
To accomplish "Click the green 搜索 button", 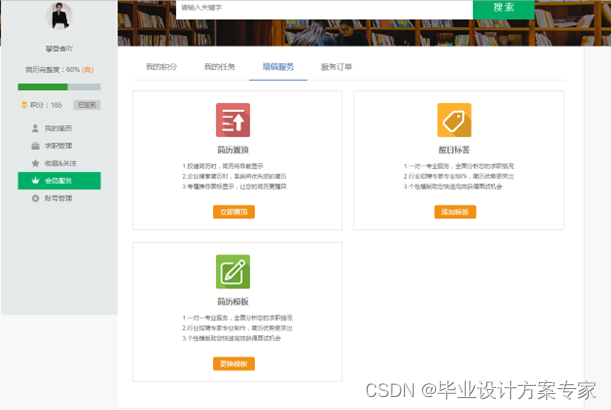I will click(x=503, y=9).
